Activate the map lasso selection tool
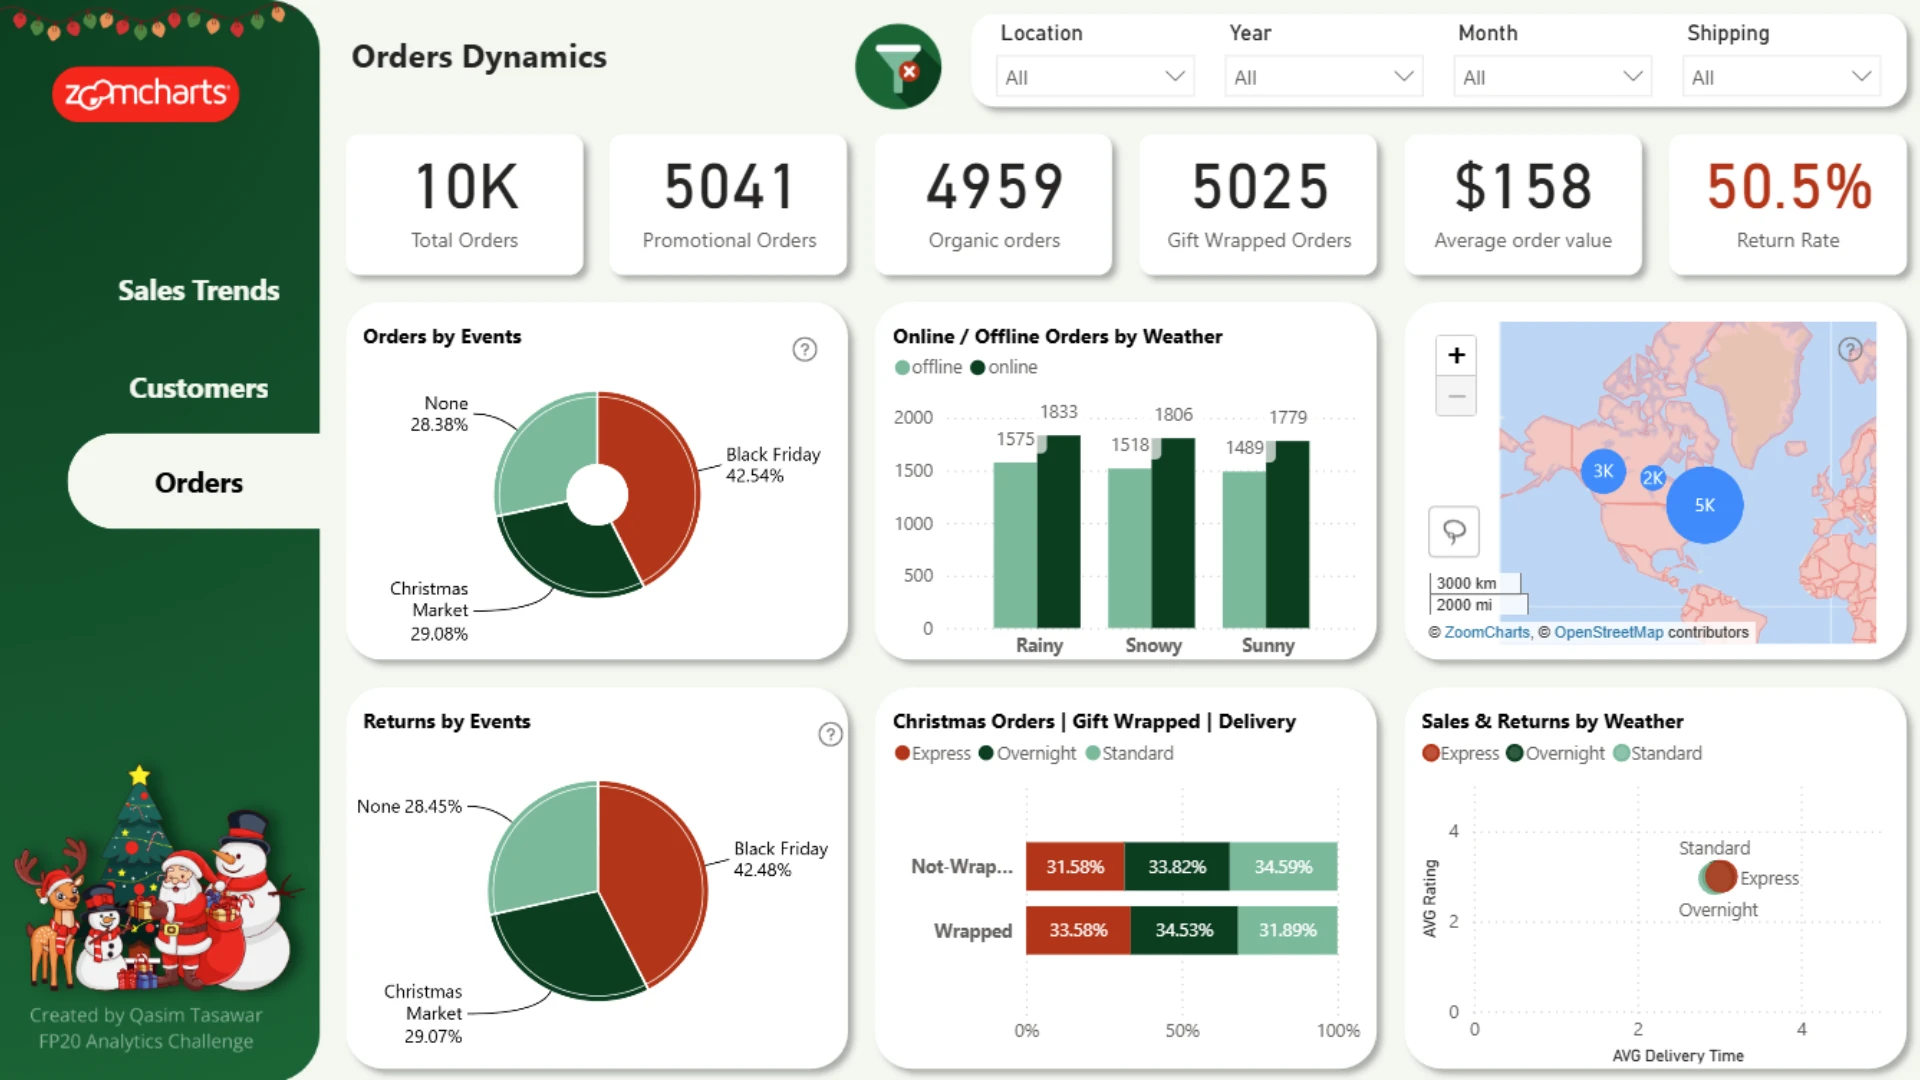Viewport: 1920px width, 1080px height. point(1454,531)
